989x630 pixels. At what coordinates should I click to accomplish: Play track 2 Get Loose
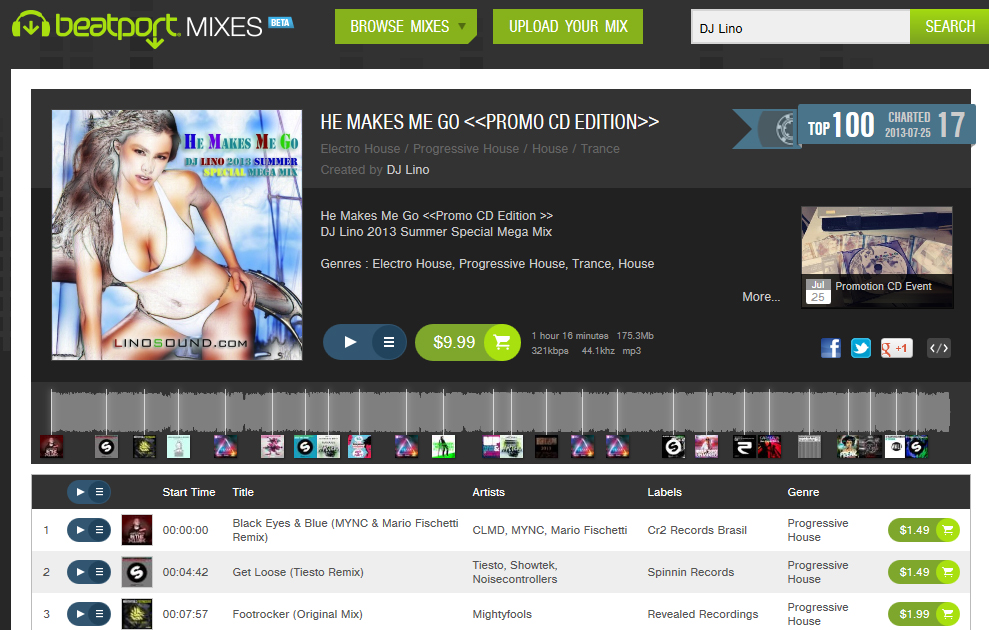79,572
